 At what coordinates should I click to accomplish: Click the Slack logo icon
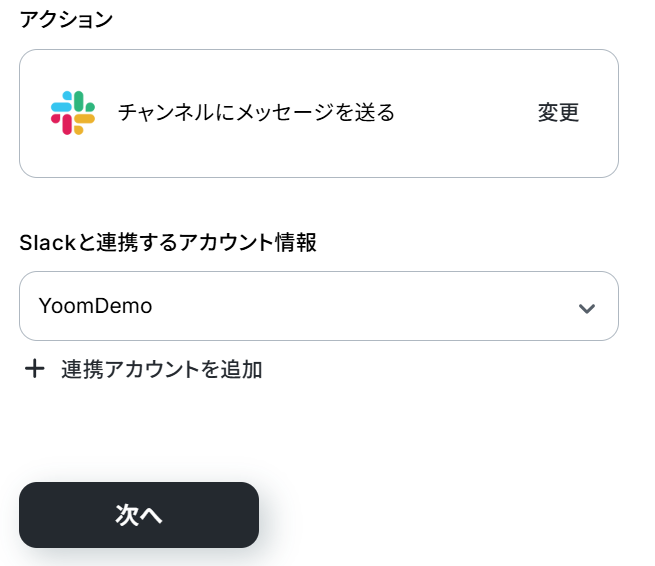tap(73, 113)
